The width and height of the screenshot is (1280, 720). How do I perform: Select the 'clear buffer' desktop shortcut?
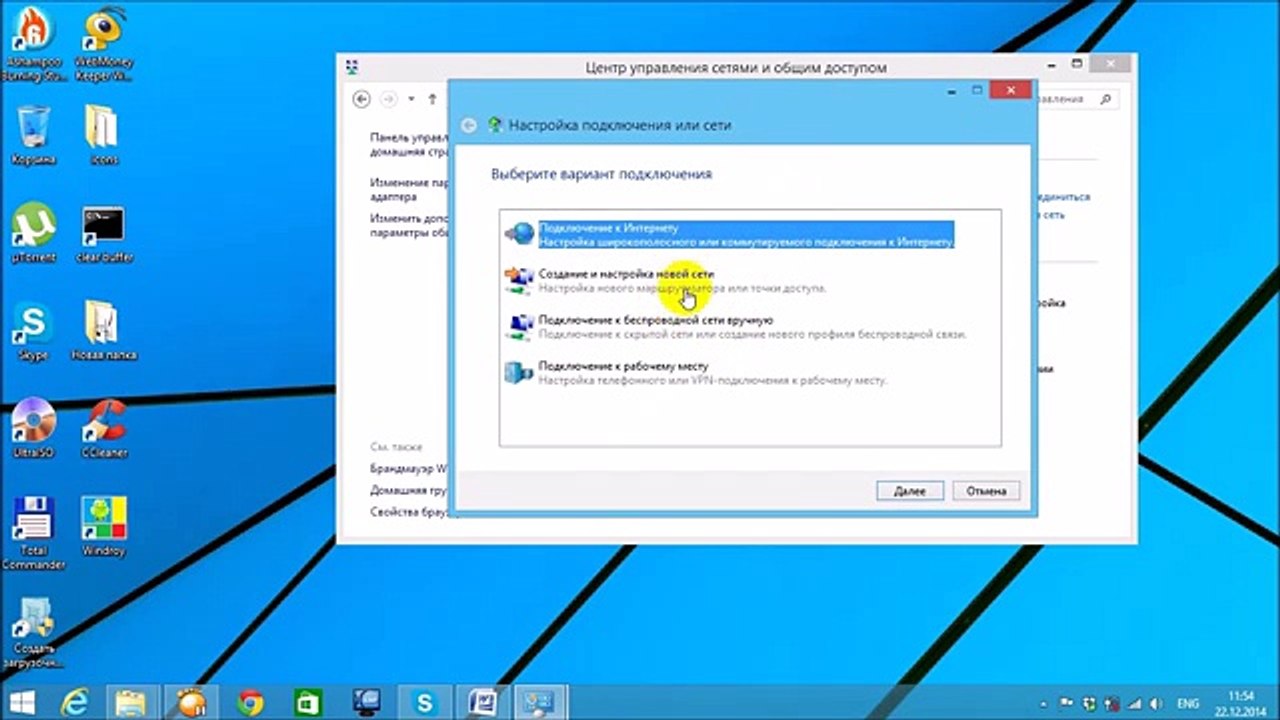(x=103, y=234)
